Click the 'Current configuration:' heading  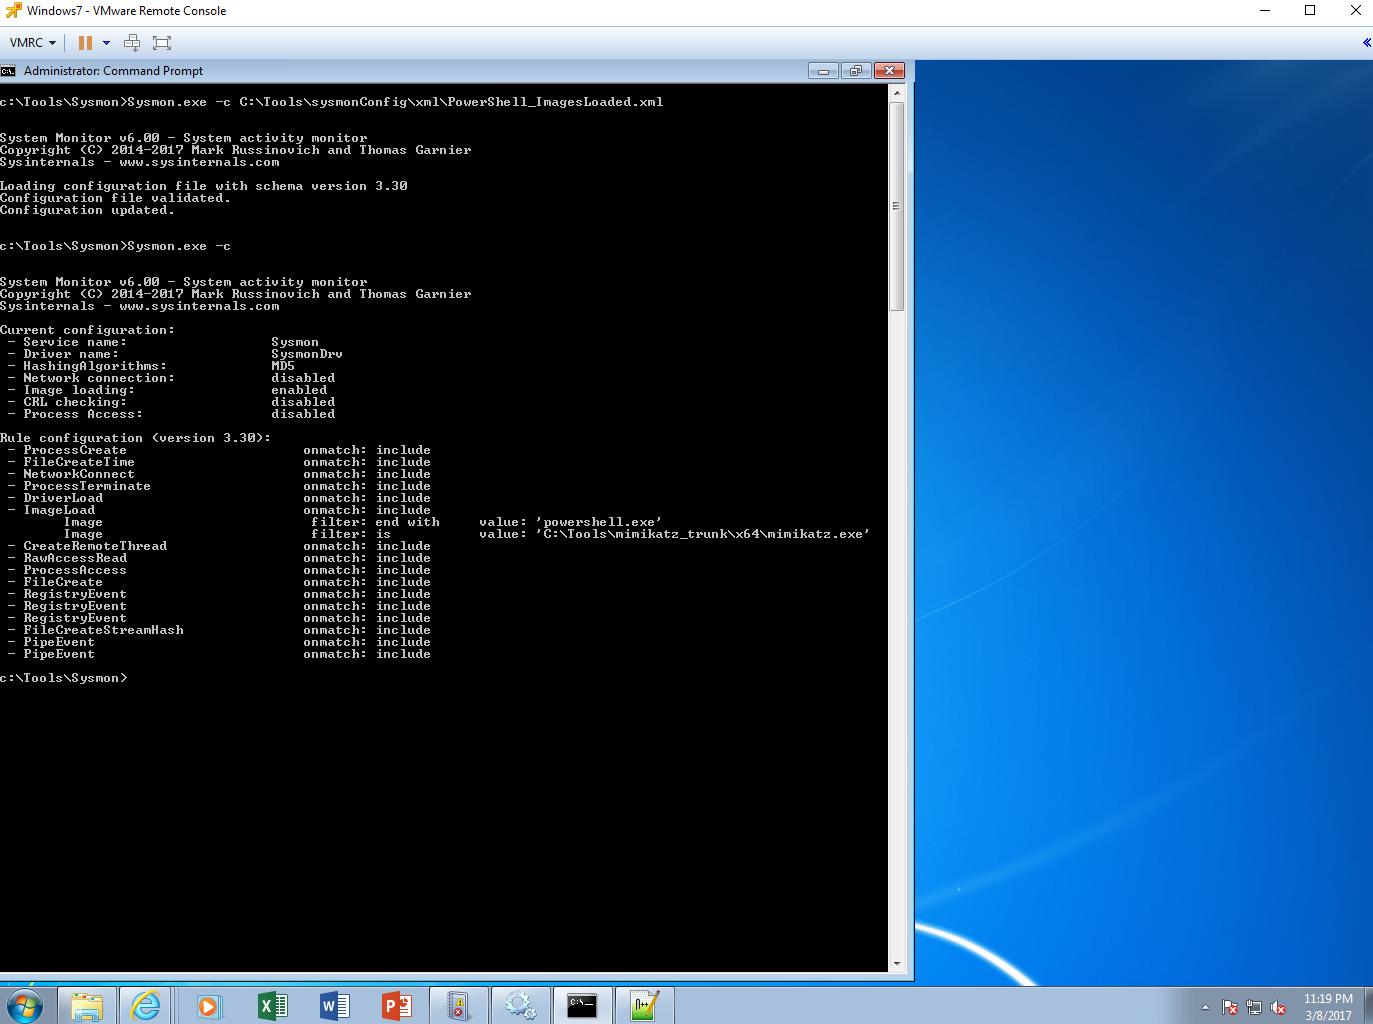tap(87, 330)
